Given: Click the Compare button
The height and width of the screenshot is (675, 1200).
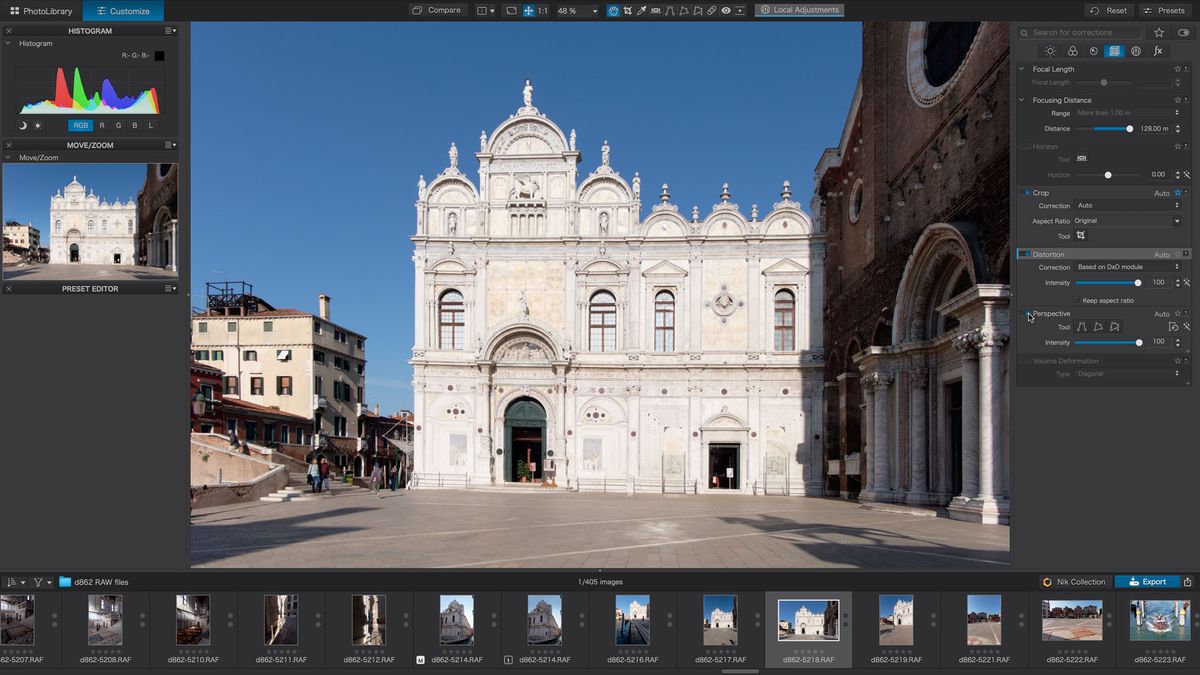Looking at the screenshot, I should tap(436, 10).
